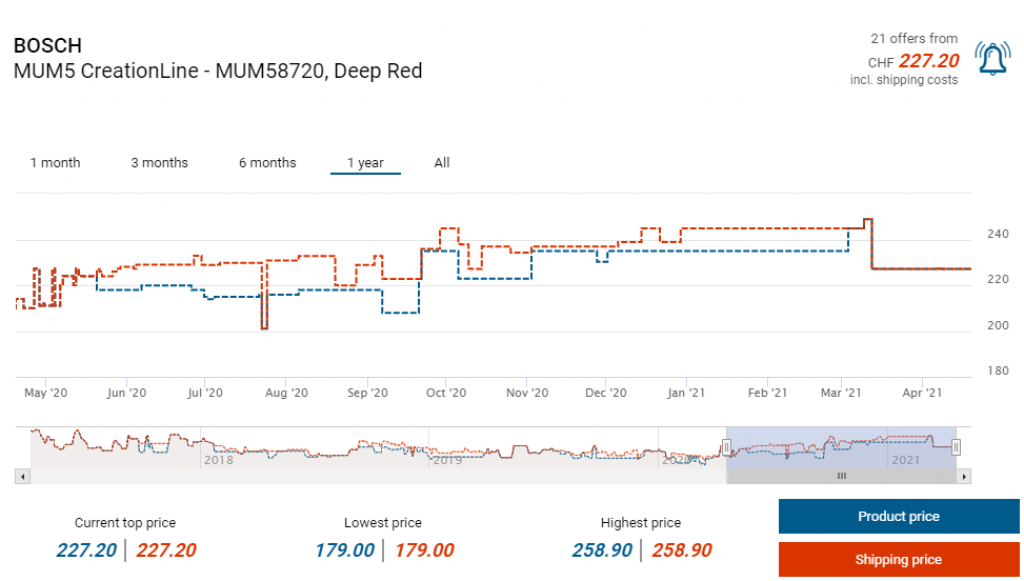Click the CHF 227.20 offer price
This screenshot has width=1024, height=581.
click(x=928, y=61)
